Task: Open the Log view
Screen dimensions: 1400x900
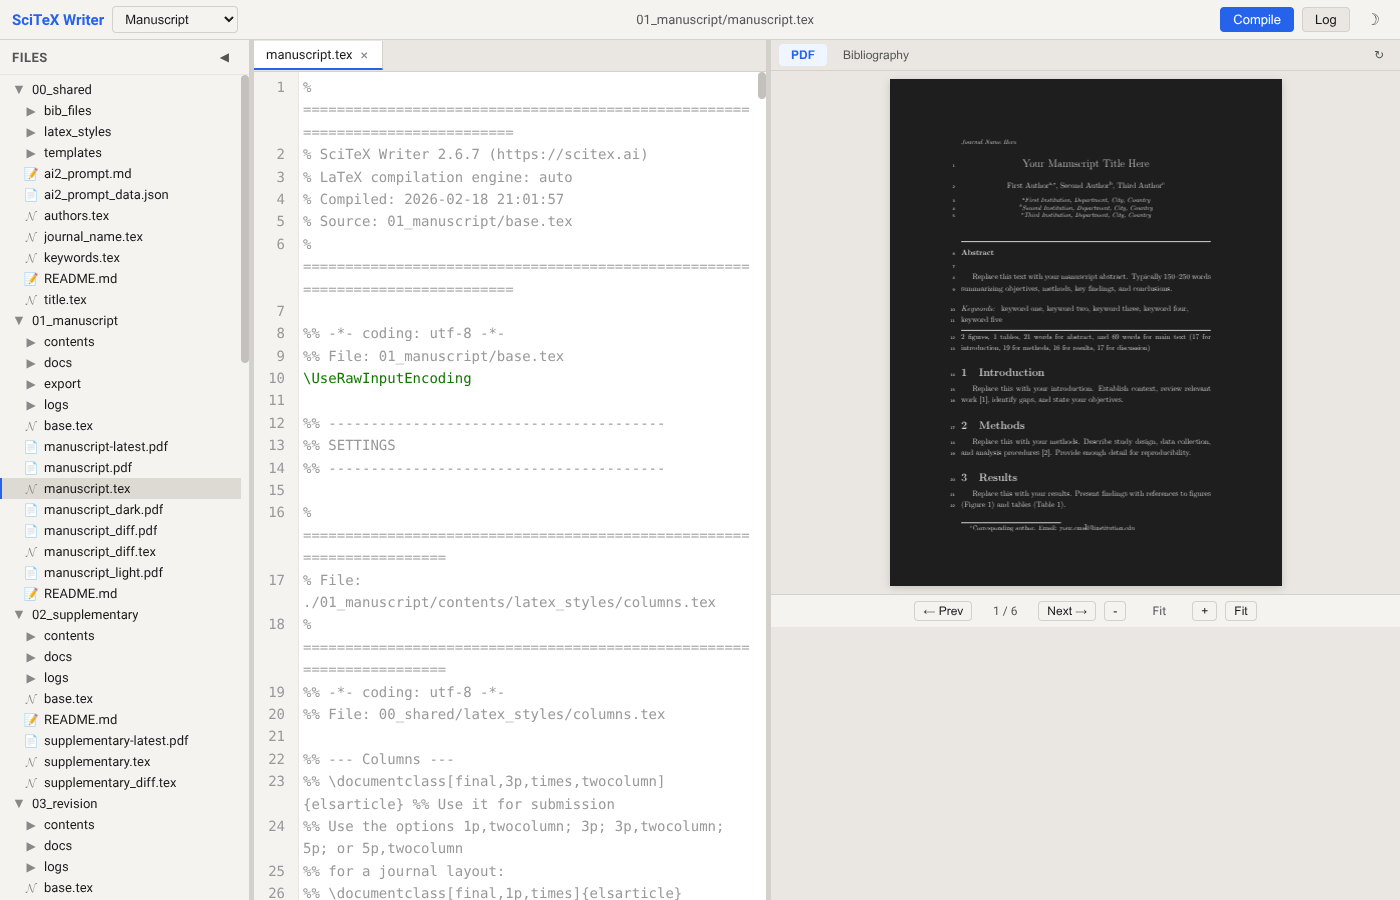Action: click(1325, 19)
